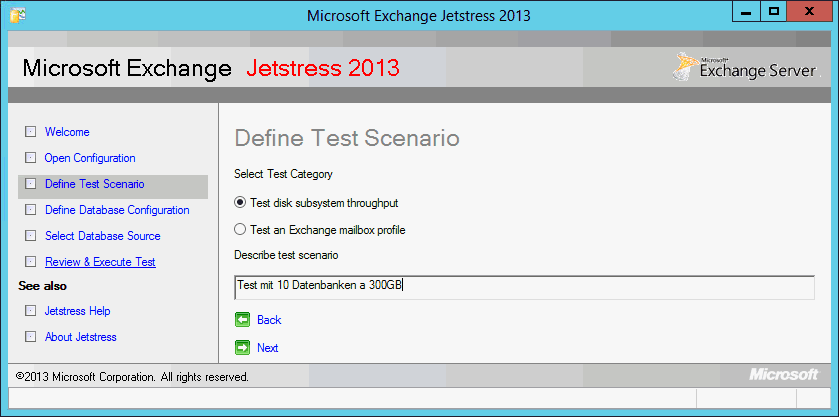This screenshot has height=417, width=839.
Task: Open the Welcome page link
Action: pyautogui.click(x=67, y=132)
